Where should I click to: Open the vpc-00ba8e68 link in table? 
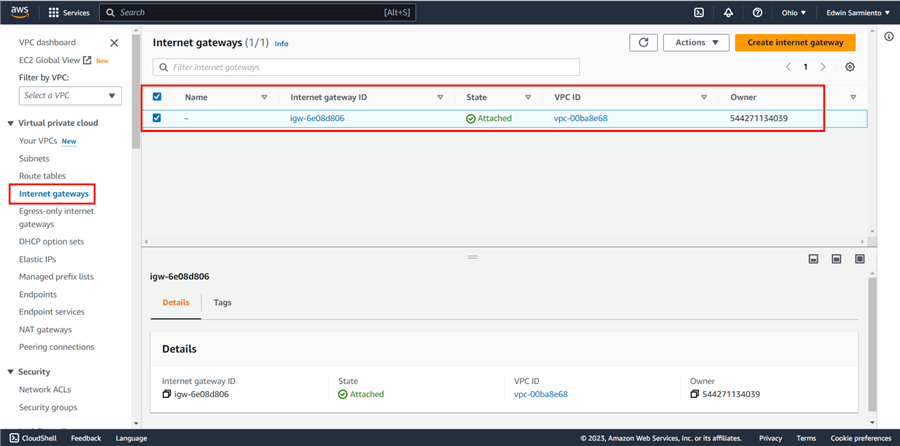coord(580,118)
